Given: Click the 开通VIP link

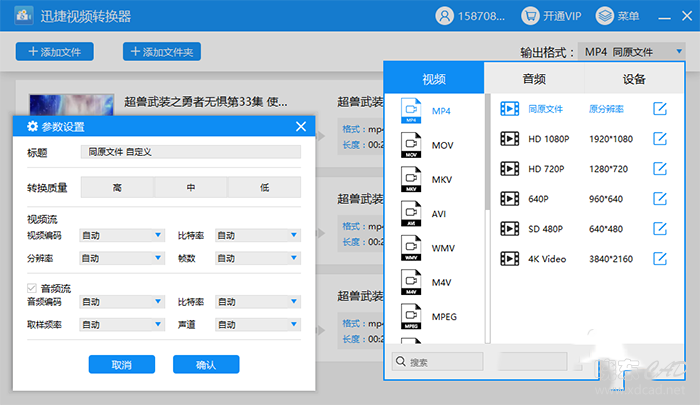Looking at the screenshot, I should tap(562, 17).
